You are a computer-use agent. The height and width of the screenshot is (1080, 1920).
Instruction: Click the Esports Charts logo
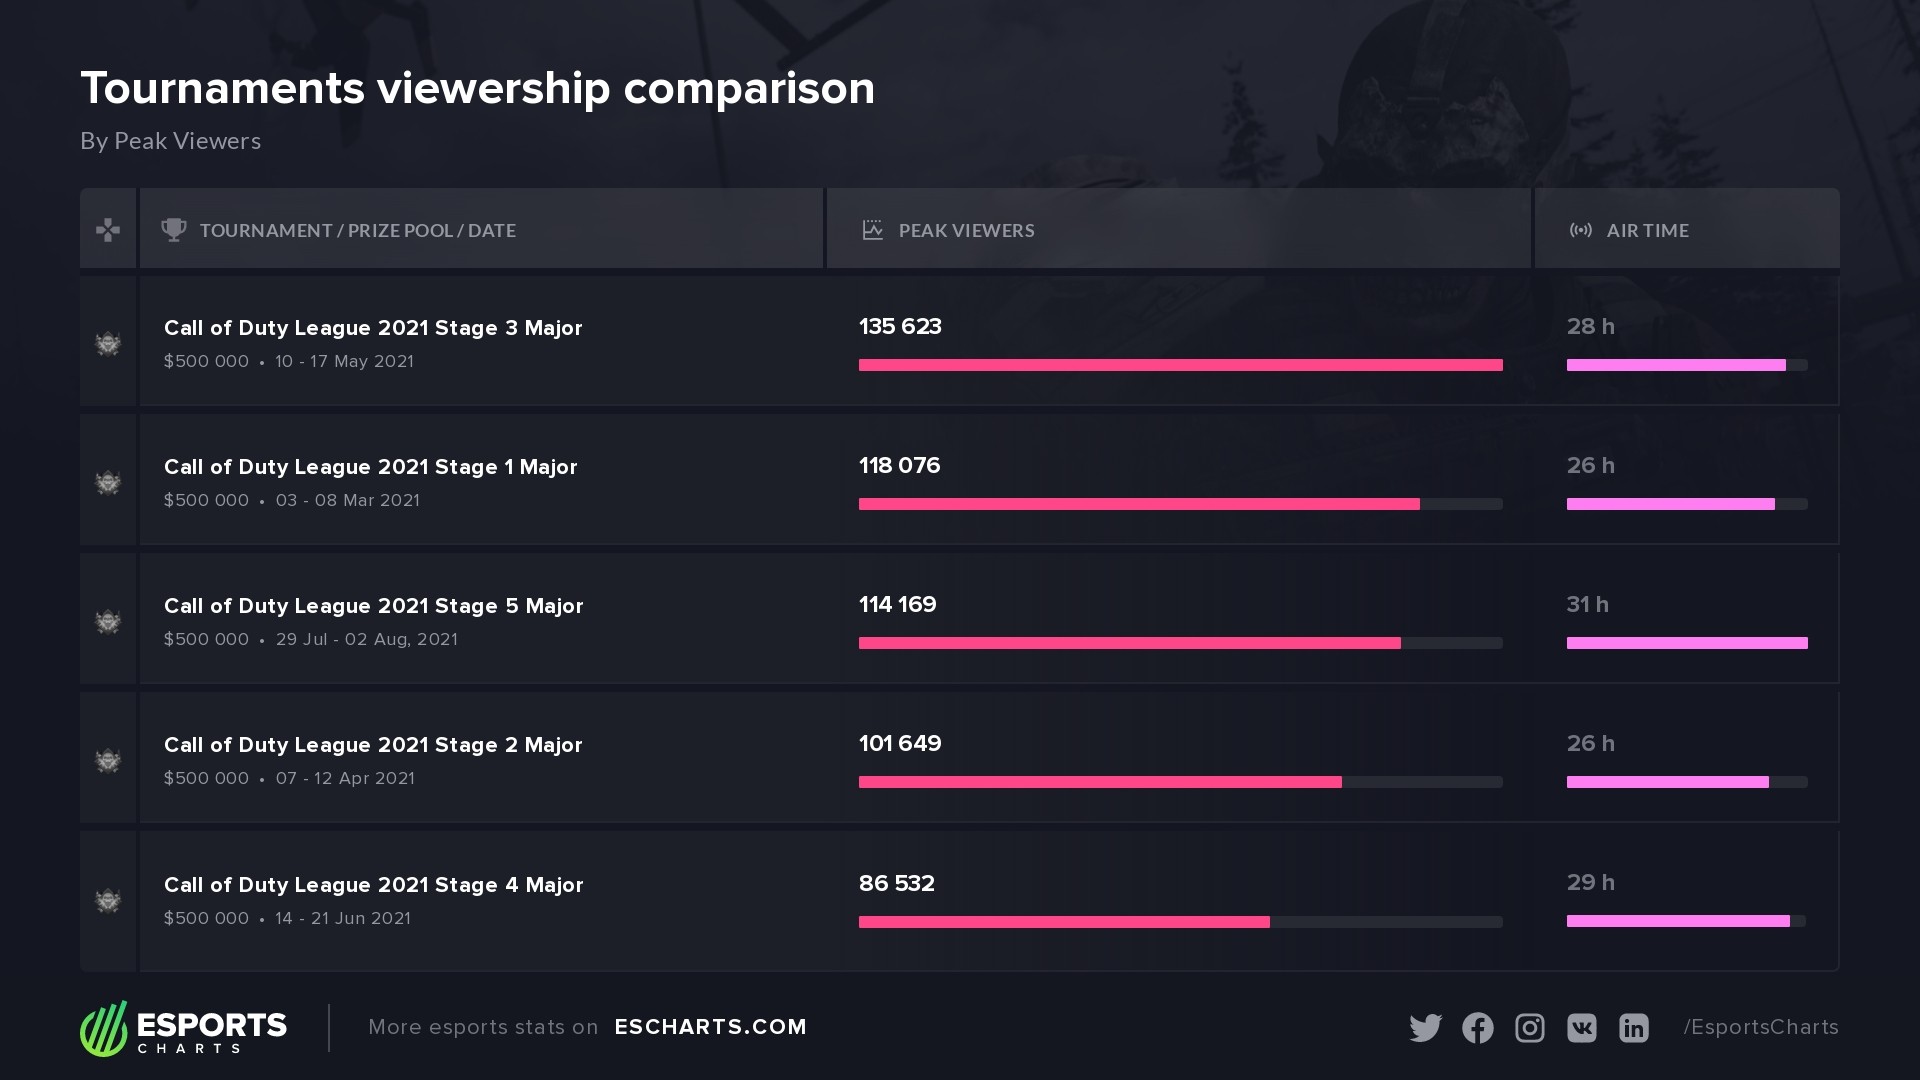pos(184,1028)
